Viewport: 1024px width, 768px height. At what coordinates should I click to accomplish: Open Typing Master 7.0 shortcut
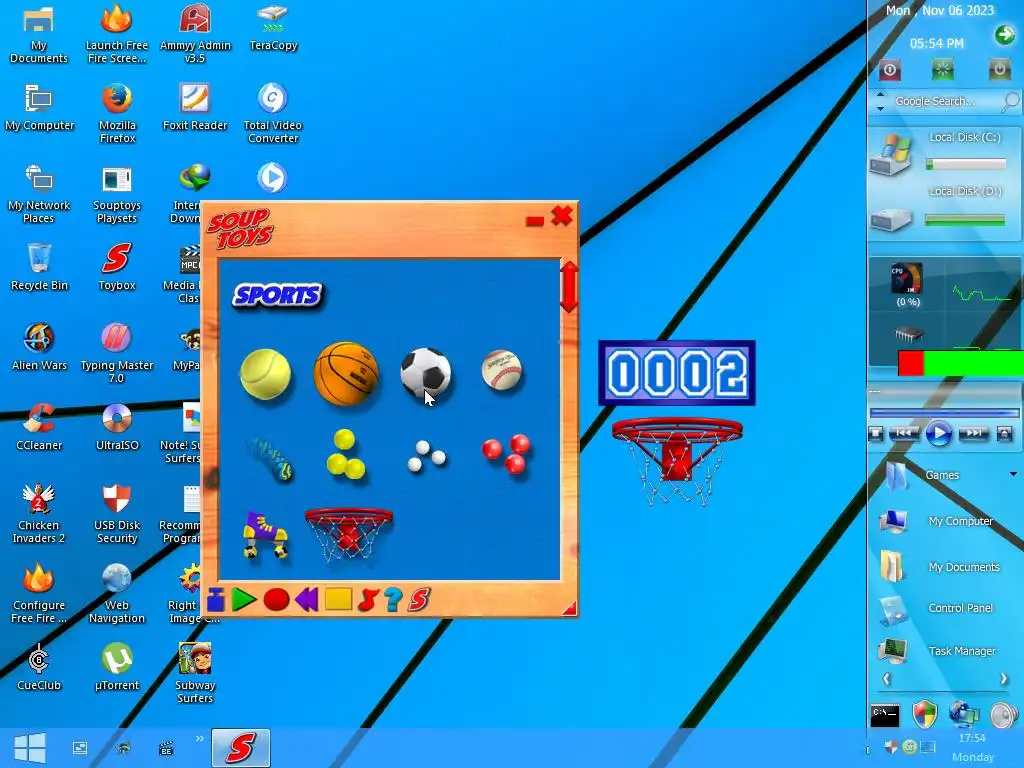117,353
